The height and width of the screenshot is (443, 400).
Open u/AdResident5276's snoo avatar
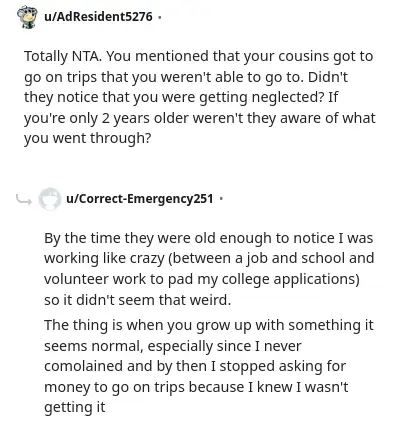tap(28, 17)
